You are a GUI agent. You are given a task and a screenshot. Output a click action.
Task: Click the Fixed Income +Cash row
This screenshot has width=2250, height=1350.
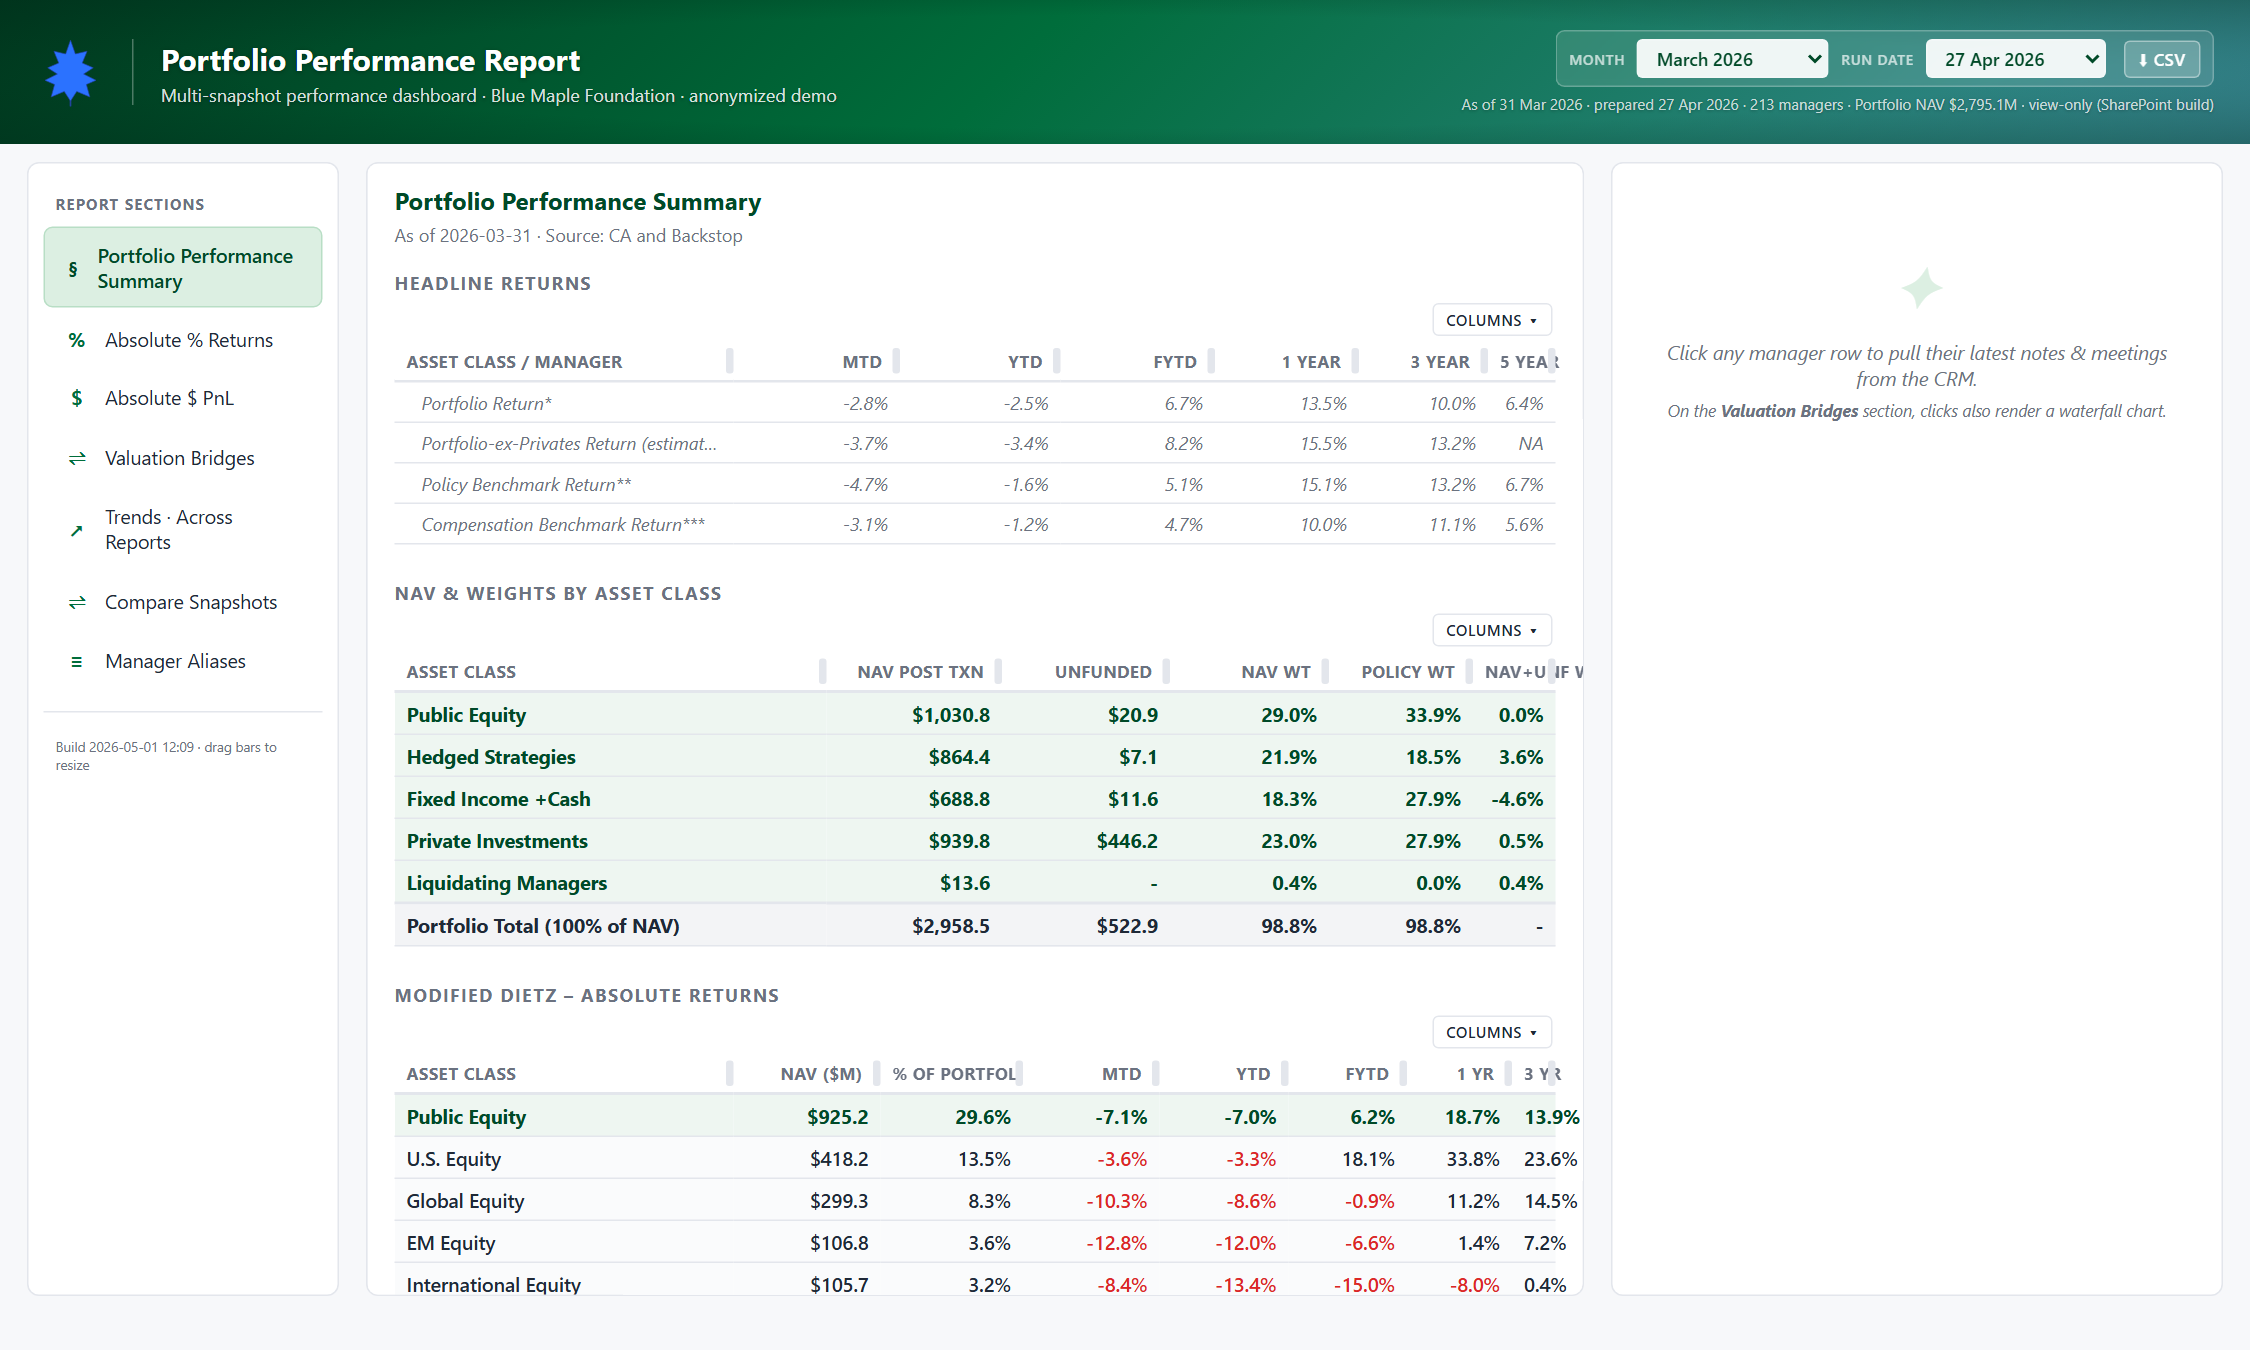(x=975, y=798)
